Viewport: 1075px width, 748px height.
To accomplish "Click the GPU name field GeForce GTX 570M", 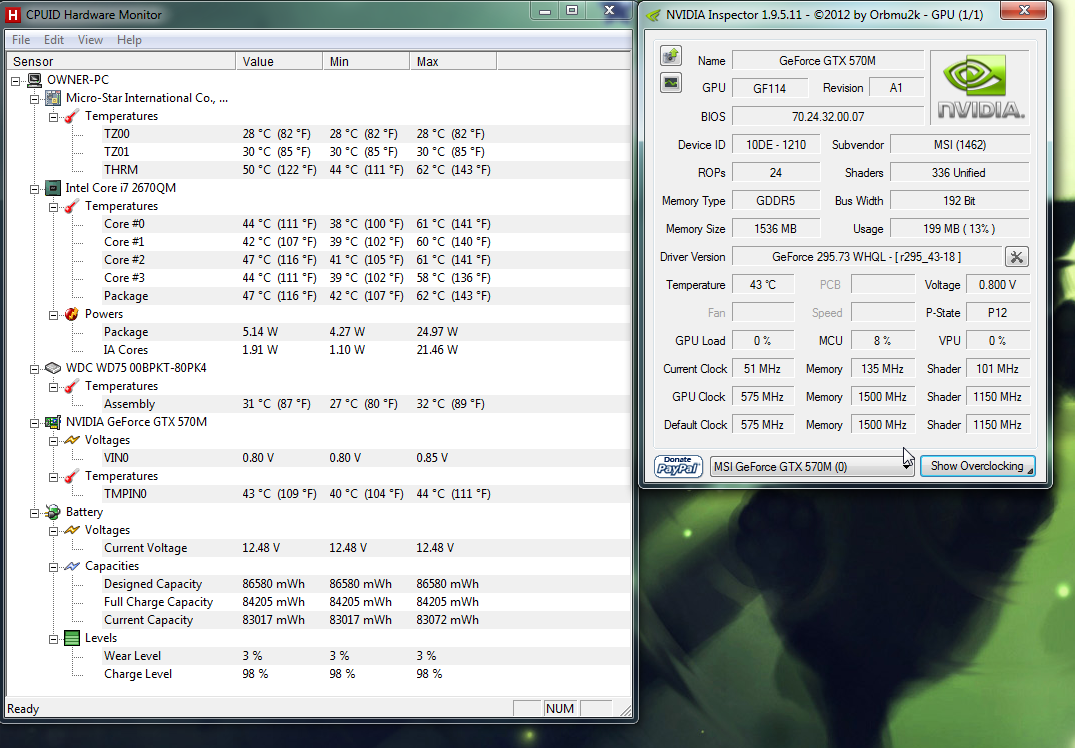I will [x=828, y=60].
